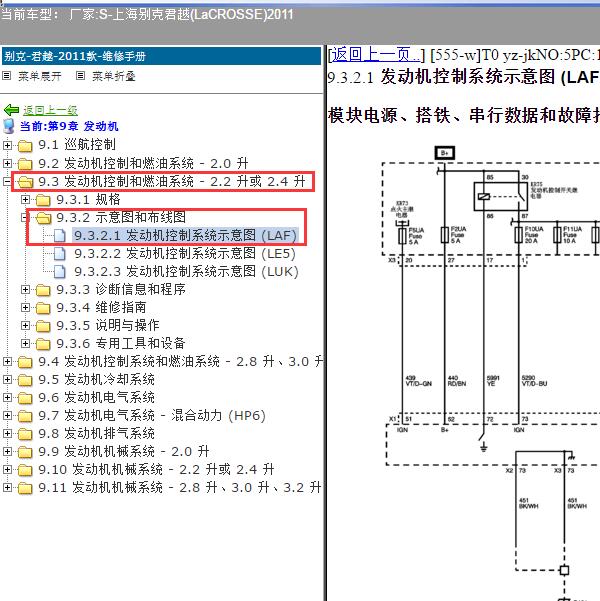The image size is (600, 601).
Task: Click folder icon of 9.5 发动机冷却系统
Action: (x=25, y=380)
